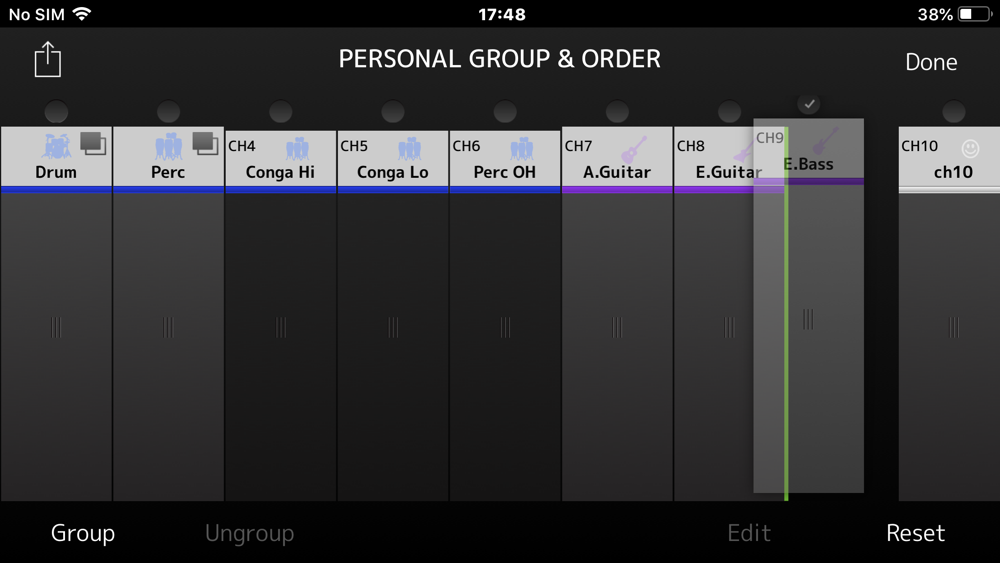
Task: Select the circle above Conga Lo channel
Action: [393, 112]
